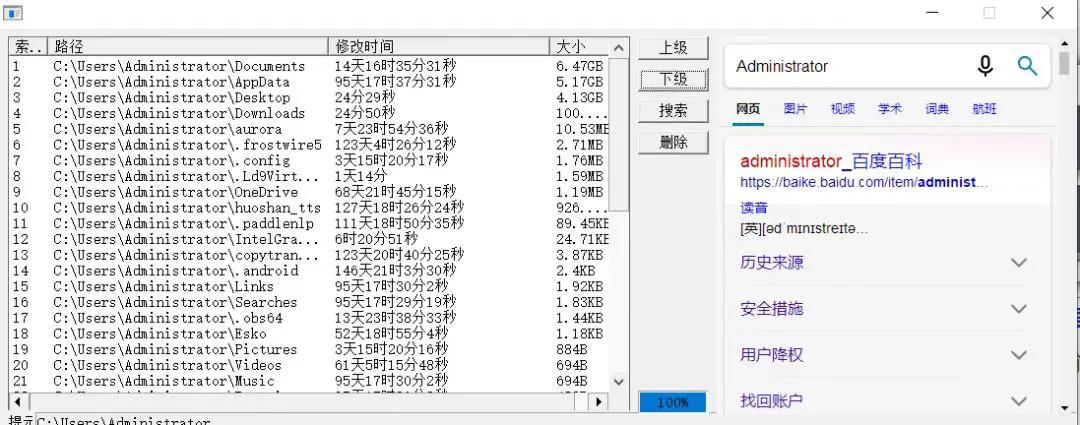Click the microphone voice search icon
The width and height of the screenshot is (1080, 425).
point(986,66)
